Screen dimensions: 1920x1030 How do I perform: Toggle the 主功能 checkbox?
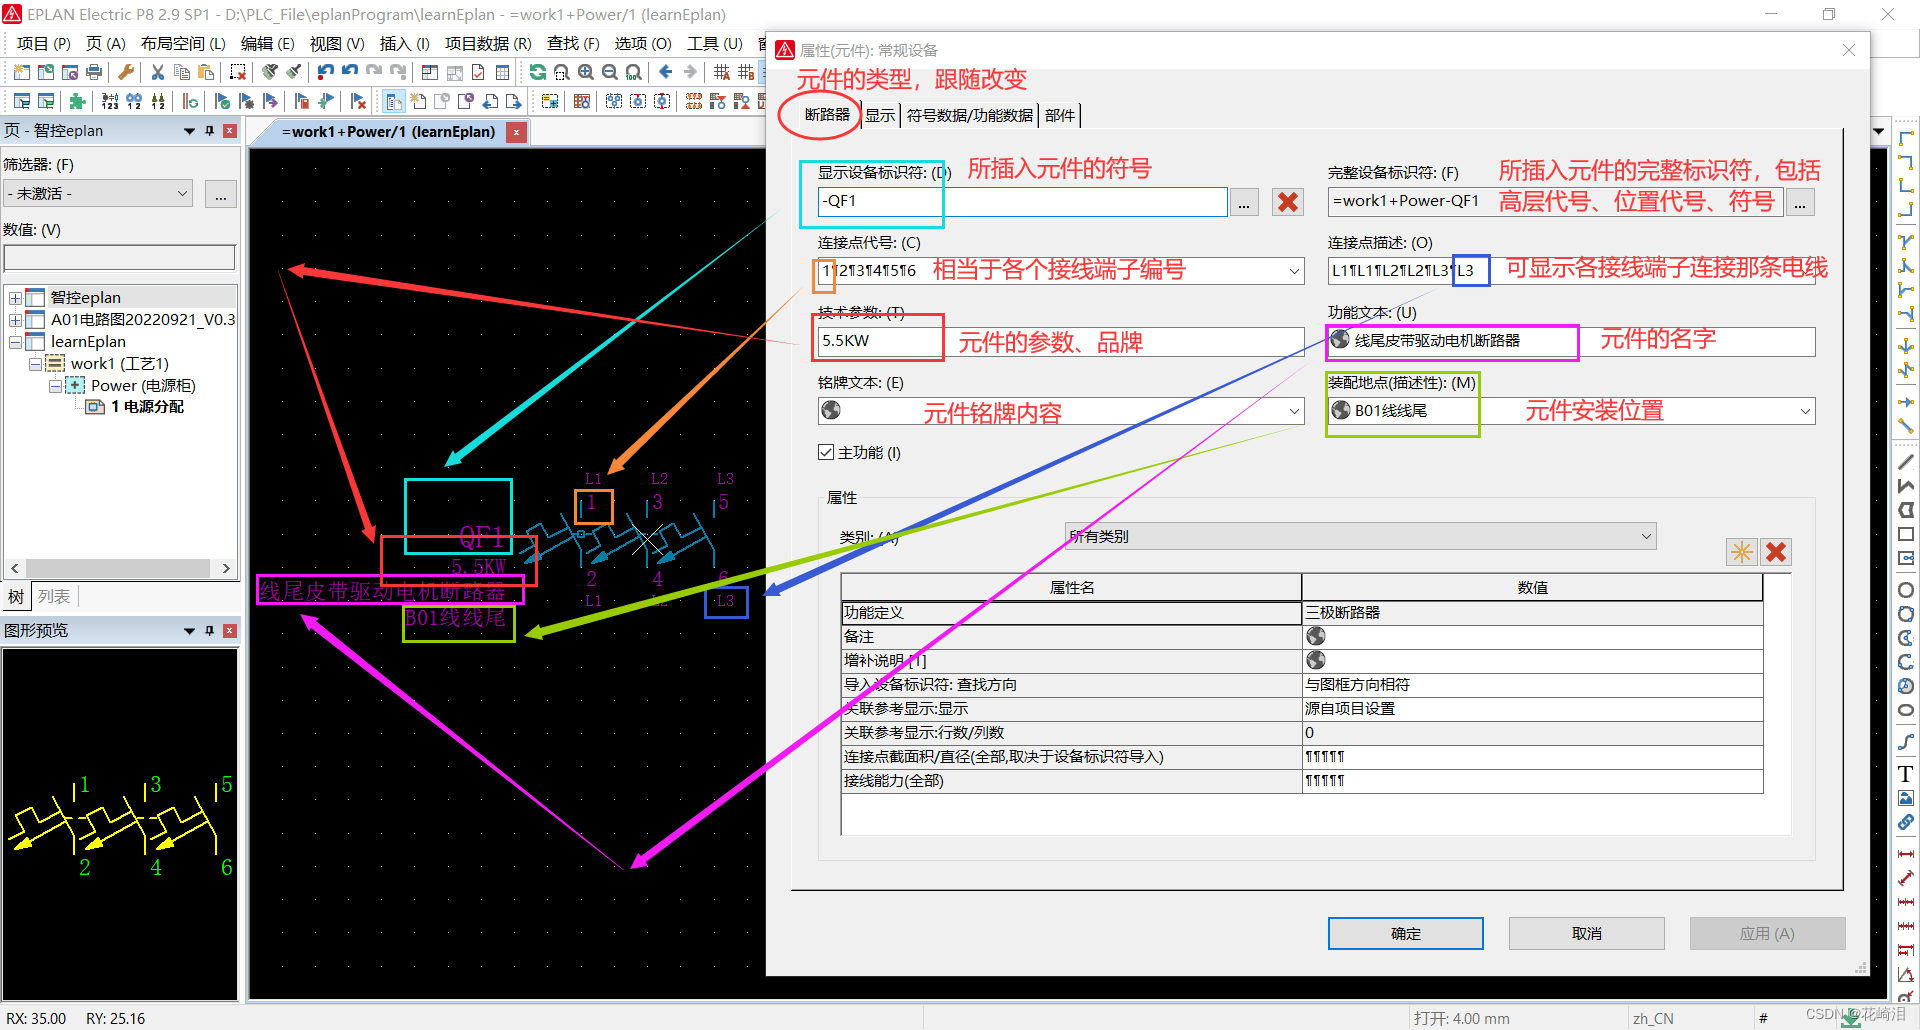click(826, 452)
